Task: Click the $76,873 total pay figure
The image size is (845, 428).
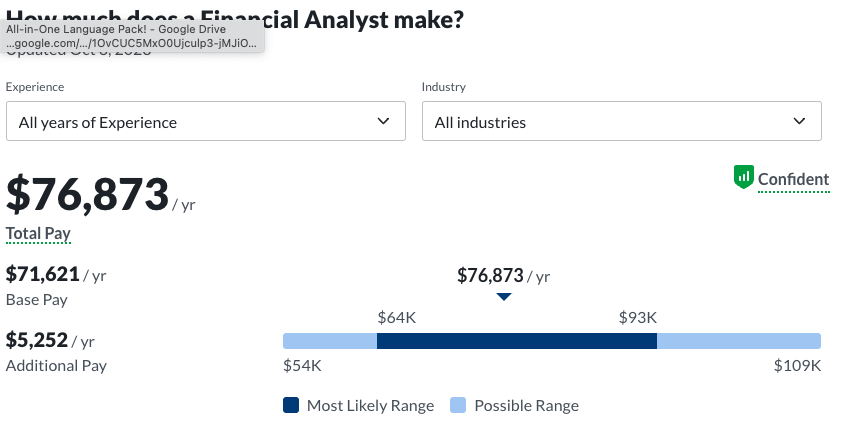Action: (x=87, y=194)
